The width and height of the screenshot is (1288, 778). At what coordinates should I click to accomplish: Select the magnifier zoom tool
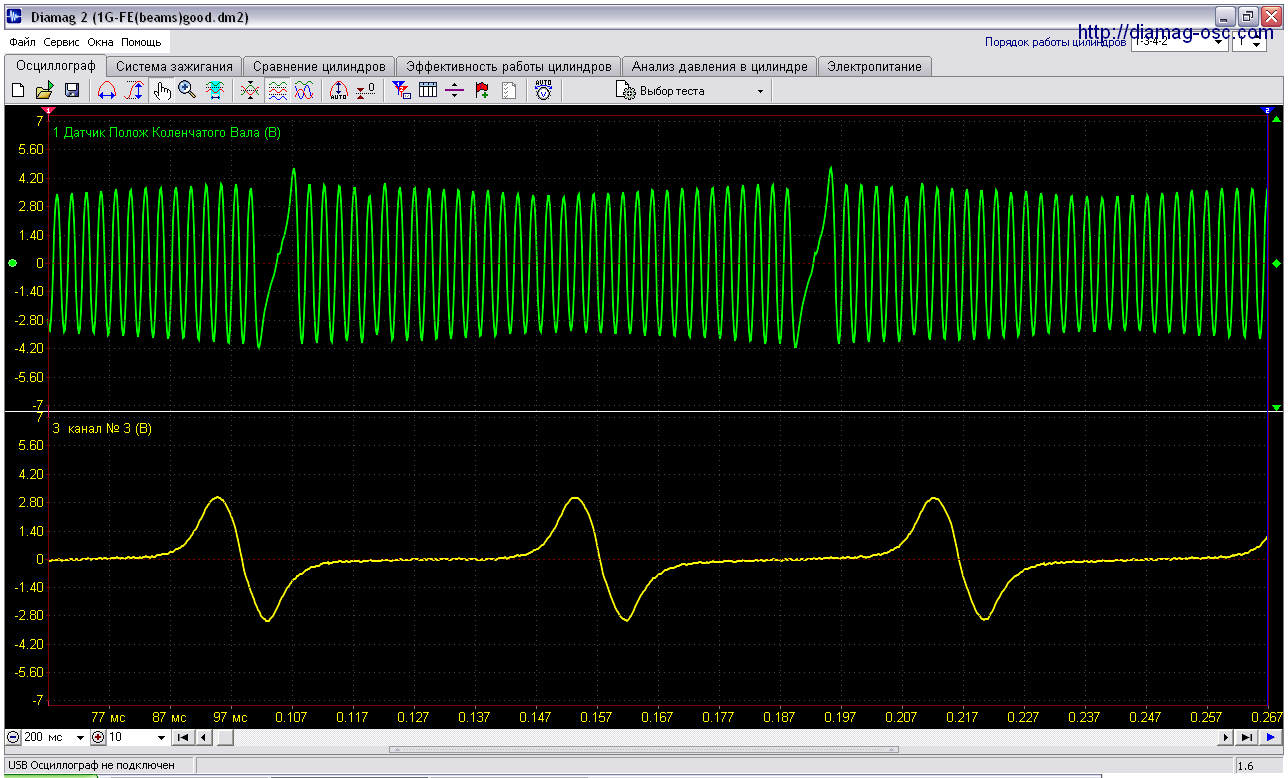click(187, 91)
